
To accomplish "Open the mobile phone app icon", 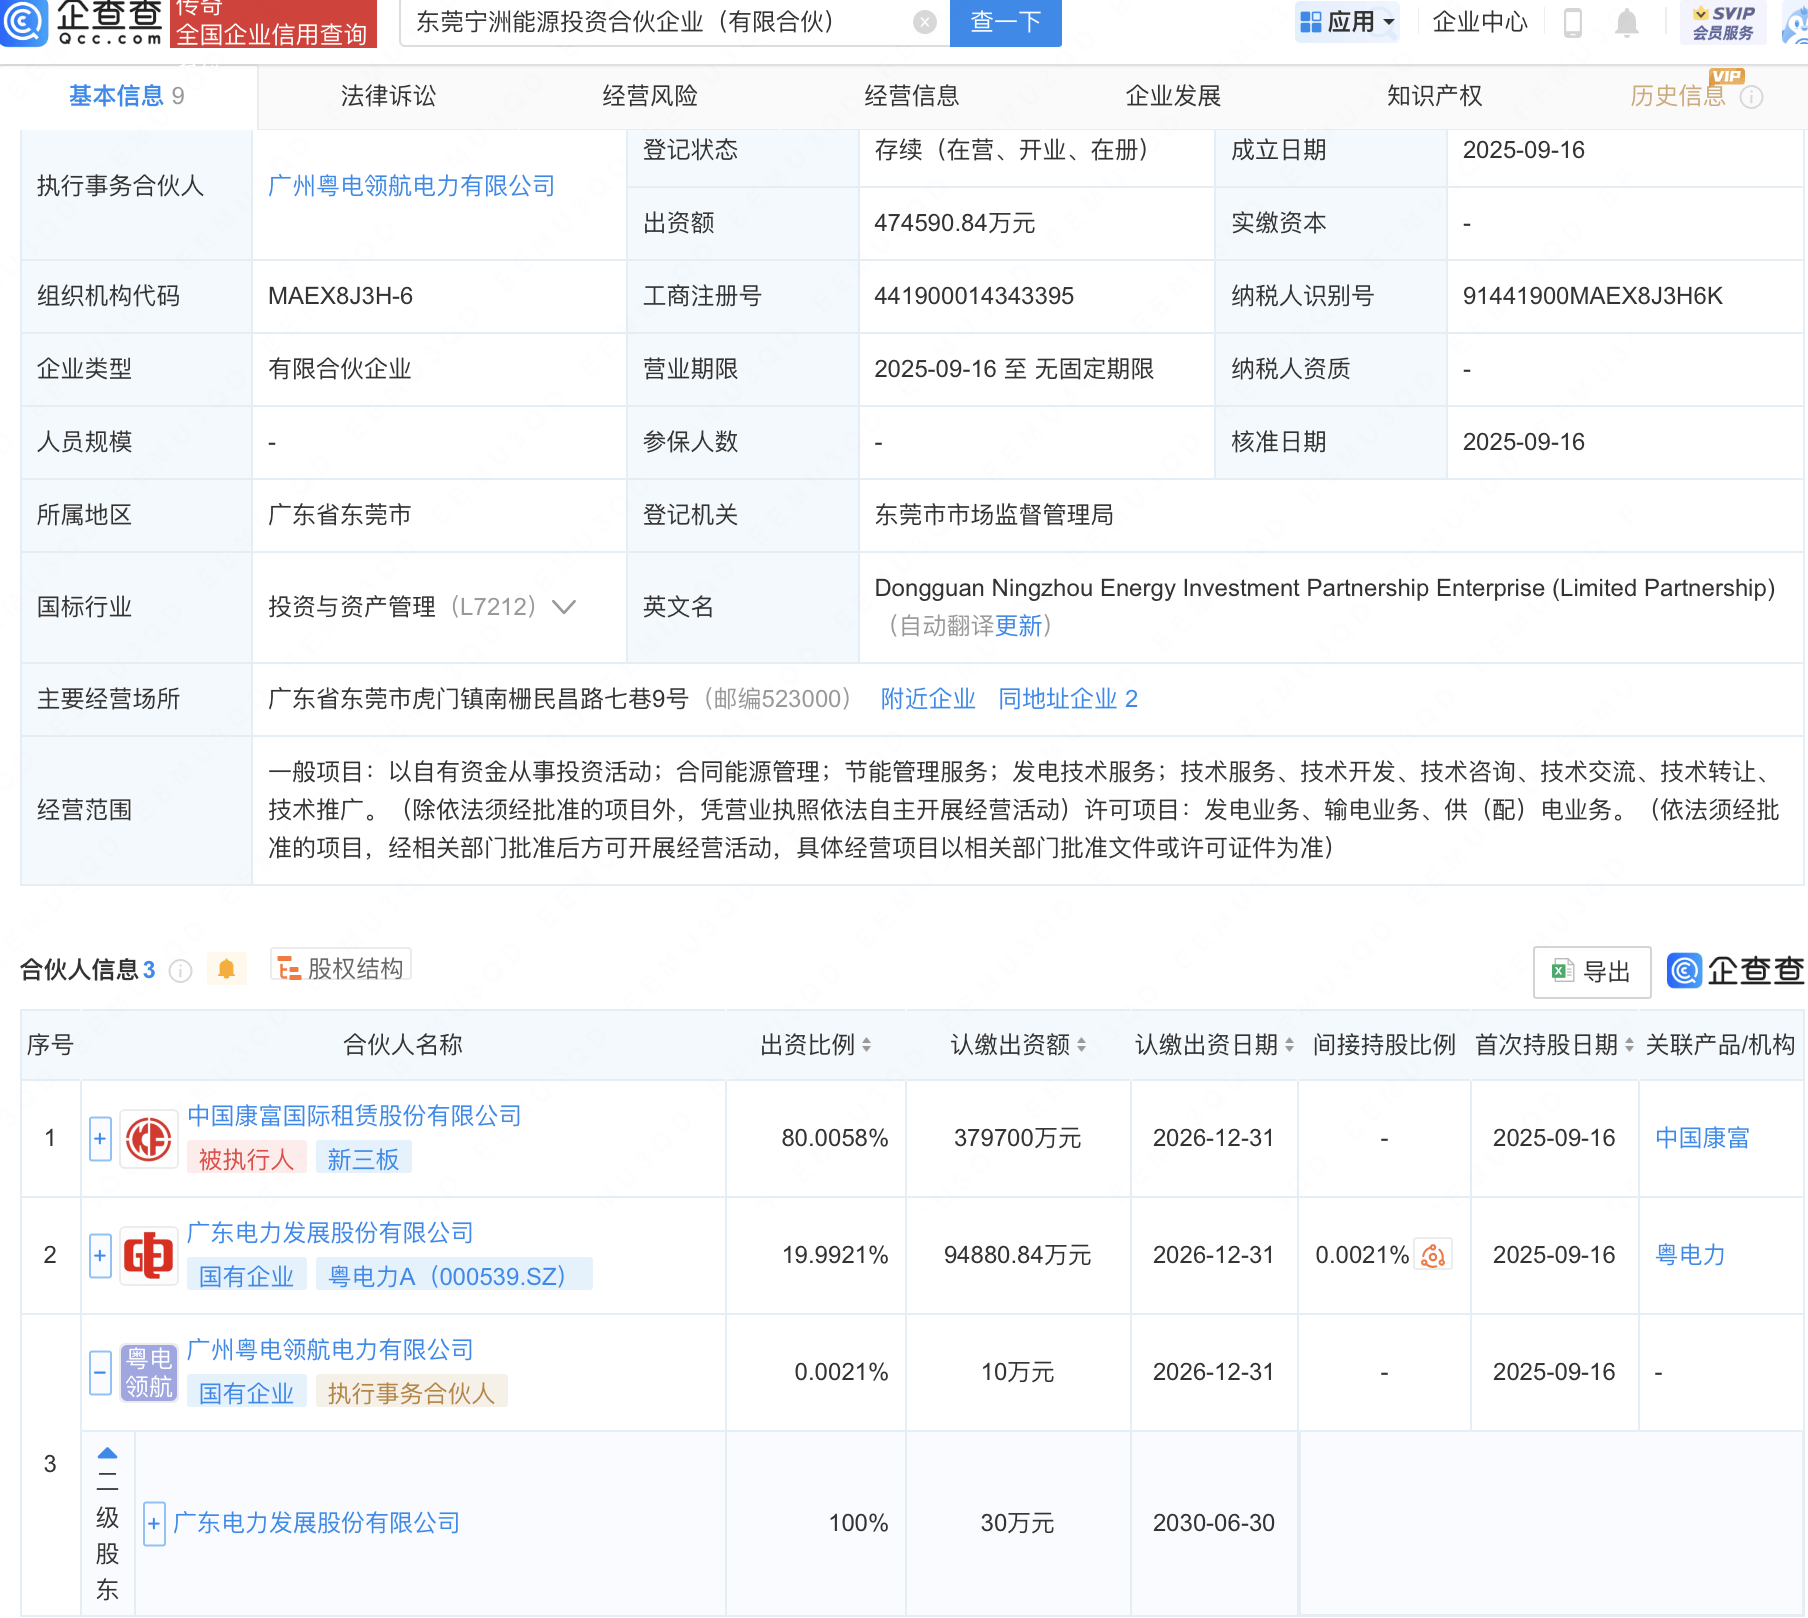I will 1573,22.
